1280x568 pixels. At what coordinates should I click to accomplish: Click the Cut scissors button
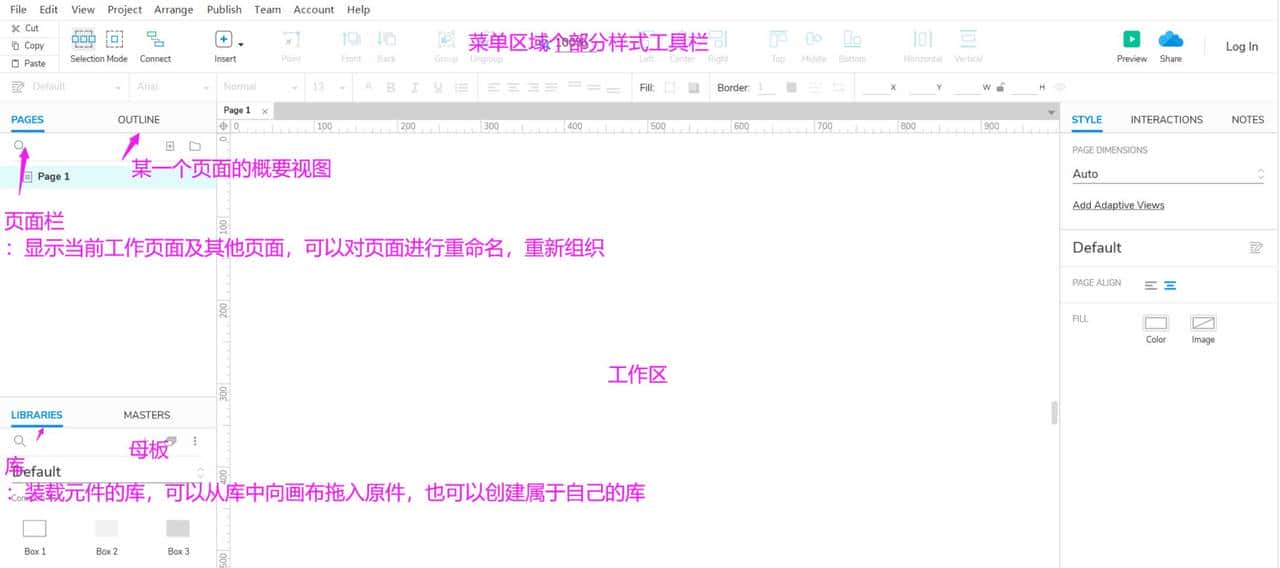coord(25,29)
